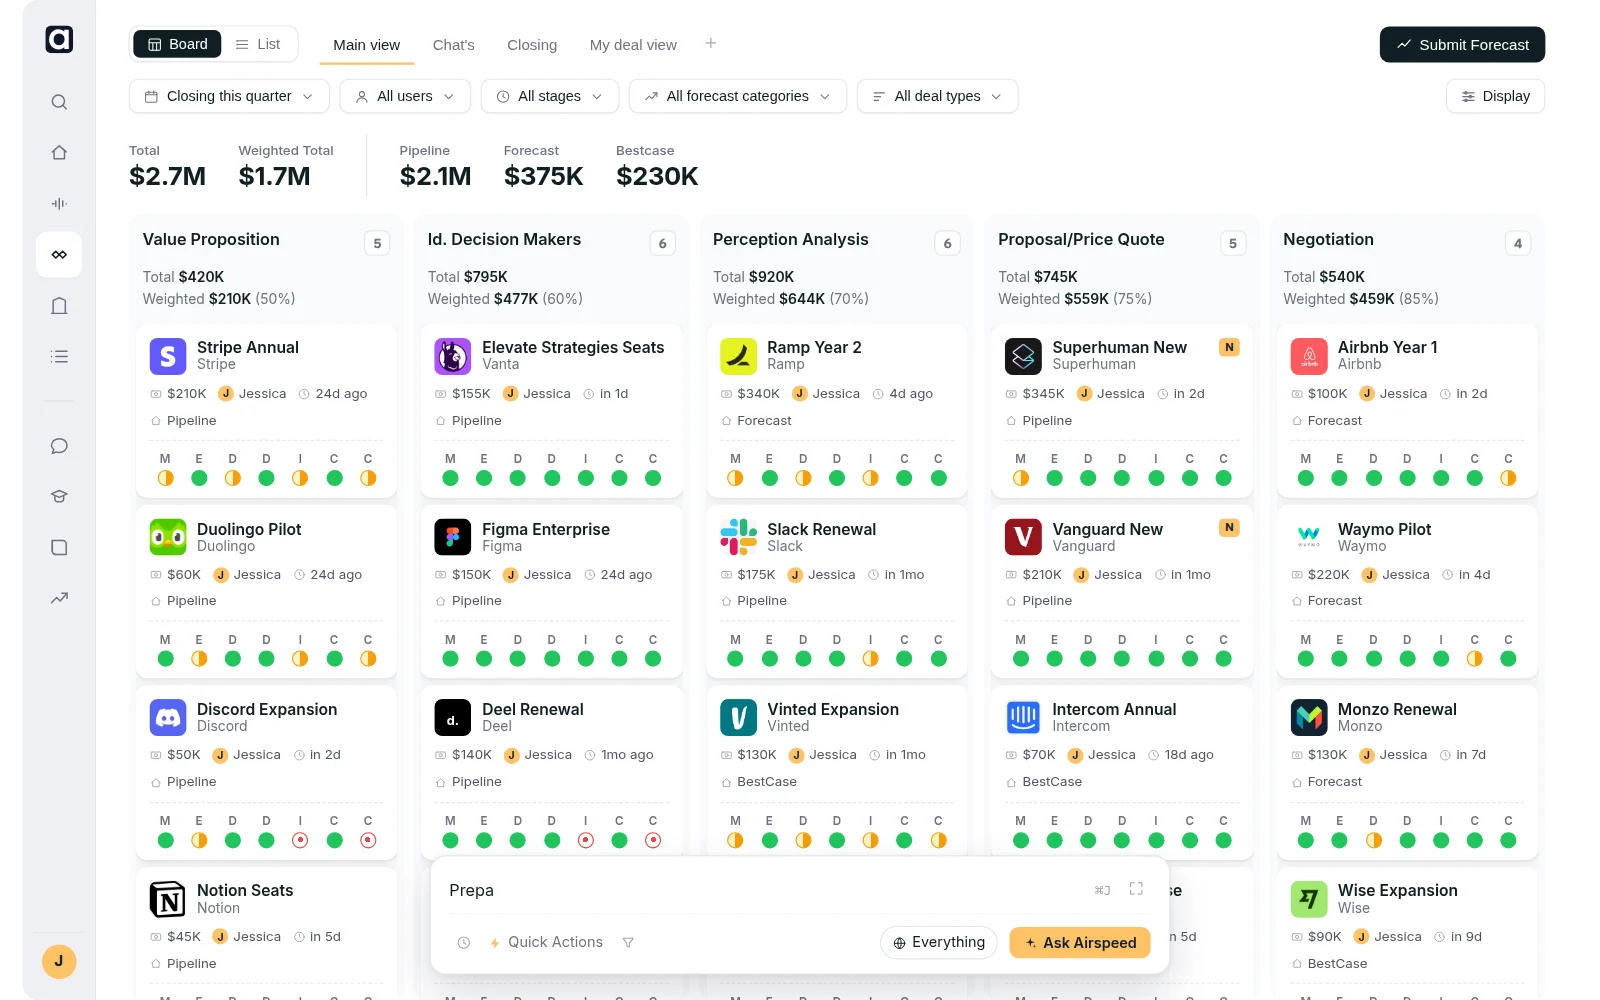Click the count badge 5 on Value Proposition
1600x1000 pixels.
tap(377, 243)
